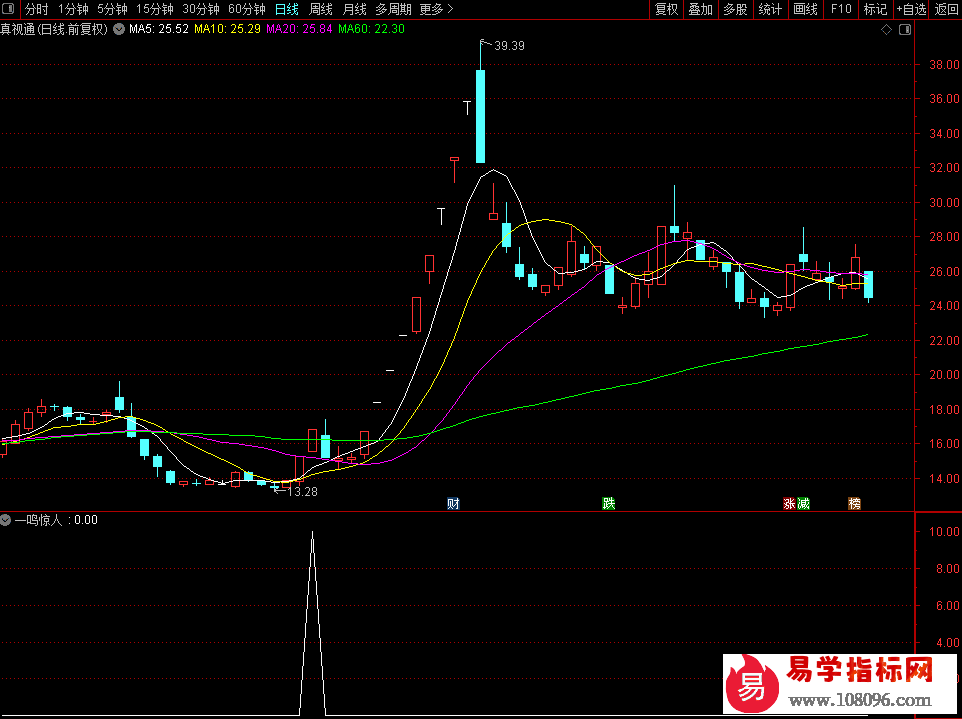The width and height of the screenshot is (962, 719).
Task: Expand the 更多 periods menu
Action: pos(436,10)
